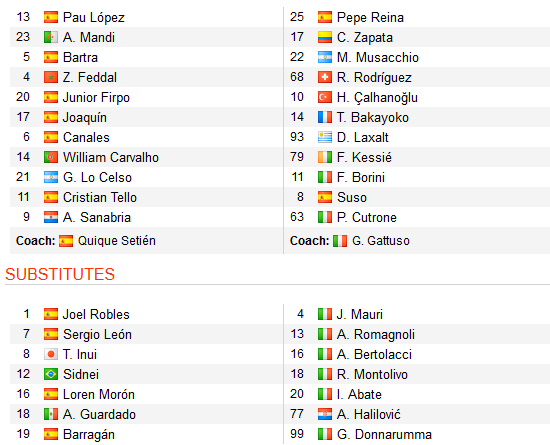This screenshot has width=550, height=445.
Task: Select coach G. Gattuso
Action: click(x=381, y=241)
